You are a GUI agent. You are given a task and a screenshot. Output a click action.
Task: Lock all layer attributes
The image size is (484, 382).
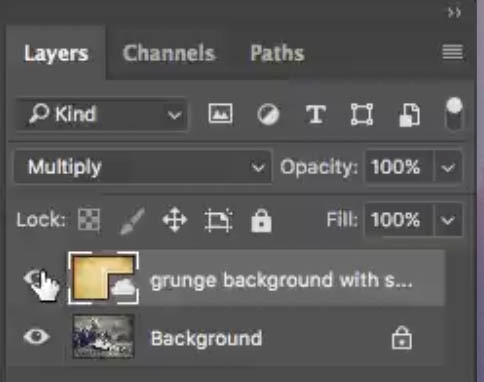pyautogui.click(x=261, y=220)
